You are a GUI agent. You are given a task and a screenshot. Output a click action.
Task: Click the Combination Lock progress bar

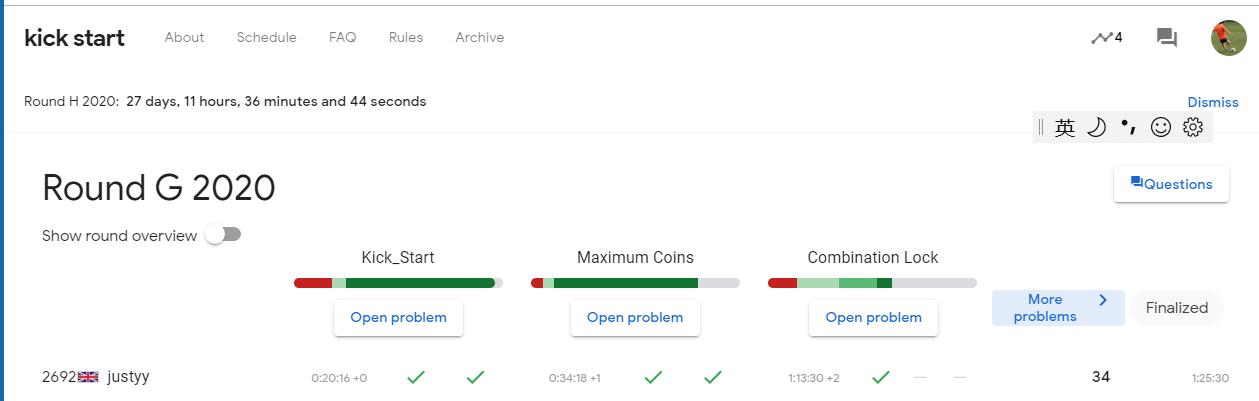click(x=872, y=283)
